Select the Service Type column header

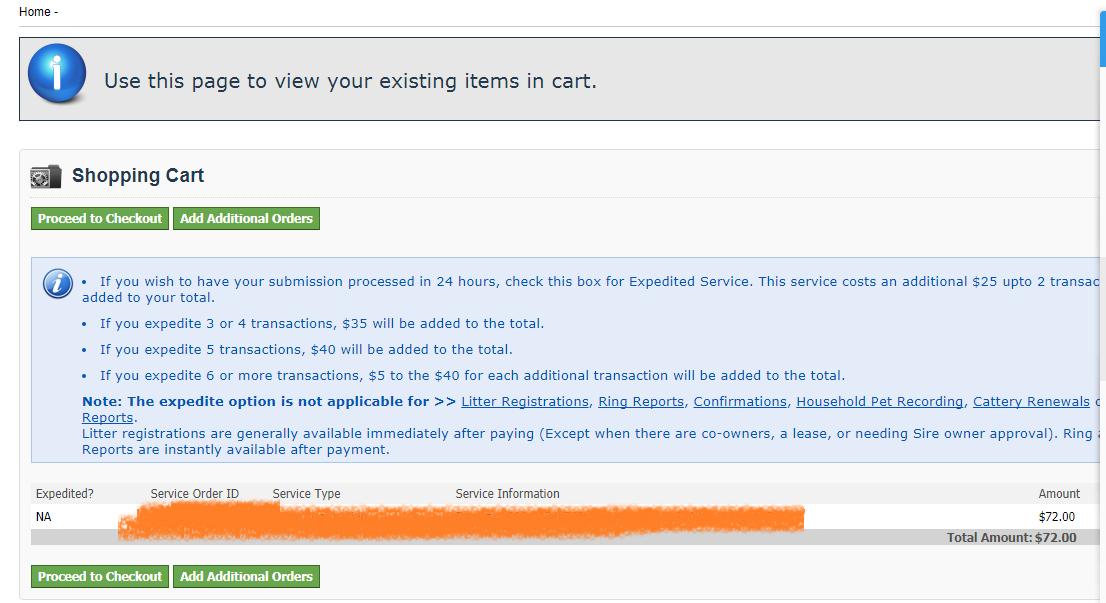click(x=307, y=494)
